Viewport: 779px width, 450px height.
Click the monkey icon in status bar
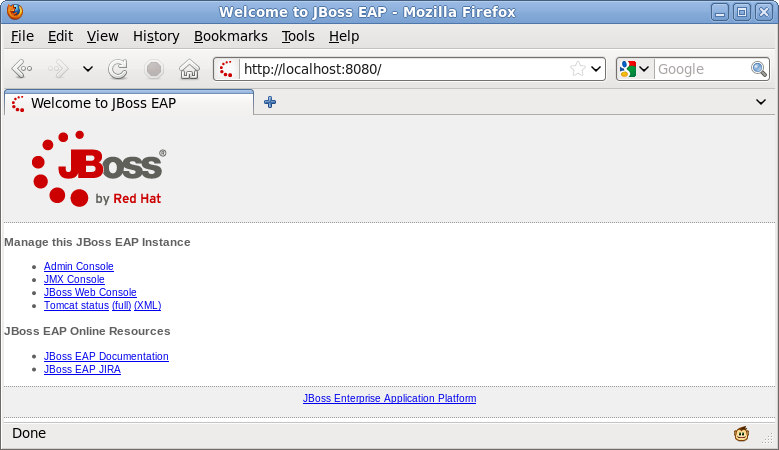pyautogui.click(x=741, y=434)
